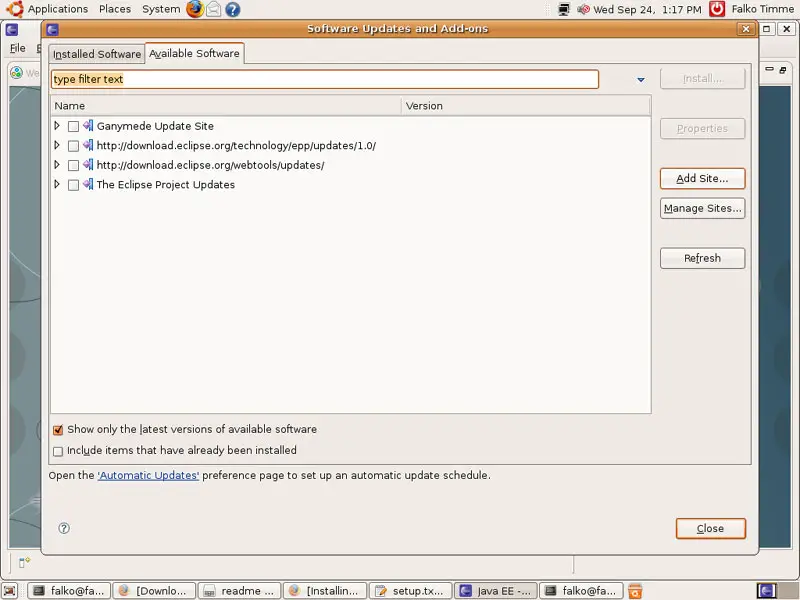The height and width of the screenshot is (600, 800).
Task: Open the System menu
Action: tap(161, 9)
